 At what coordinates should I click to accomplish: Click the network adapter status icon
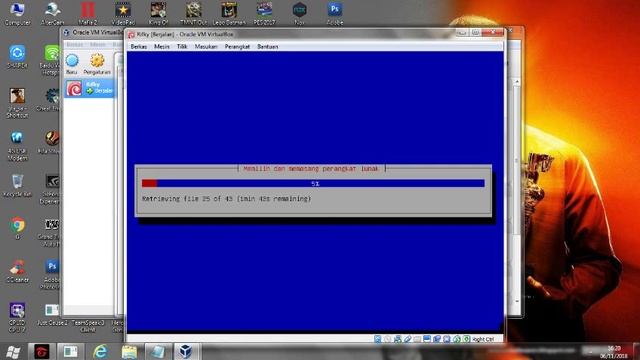tap(398, 339)
